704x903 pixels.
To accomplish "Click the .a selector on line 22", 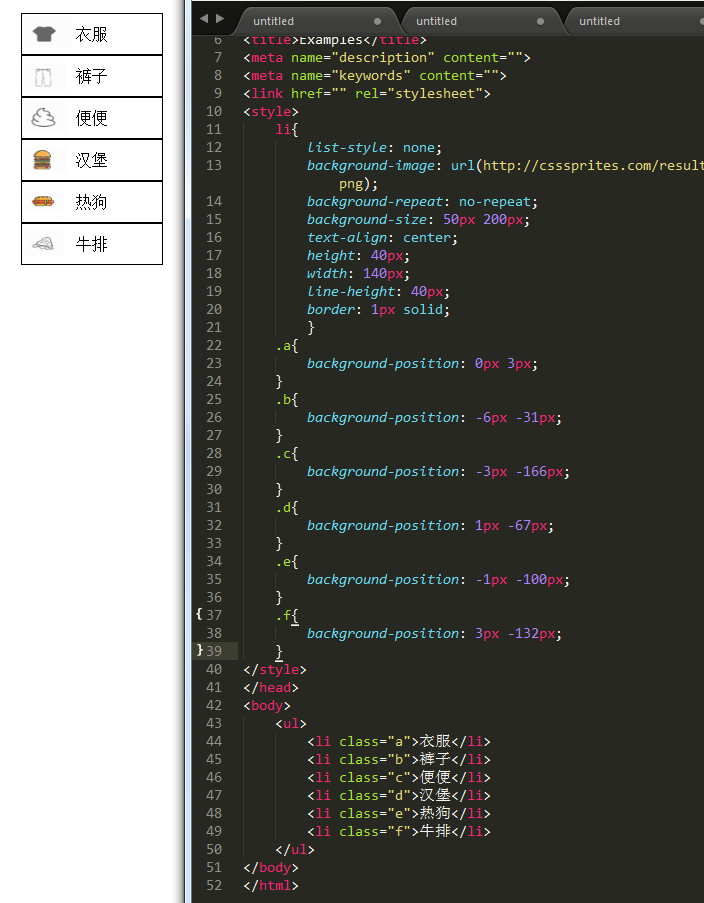I will click(283, 346).
